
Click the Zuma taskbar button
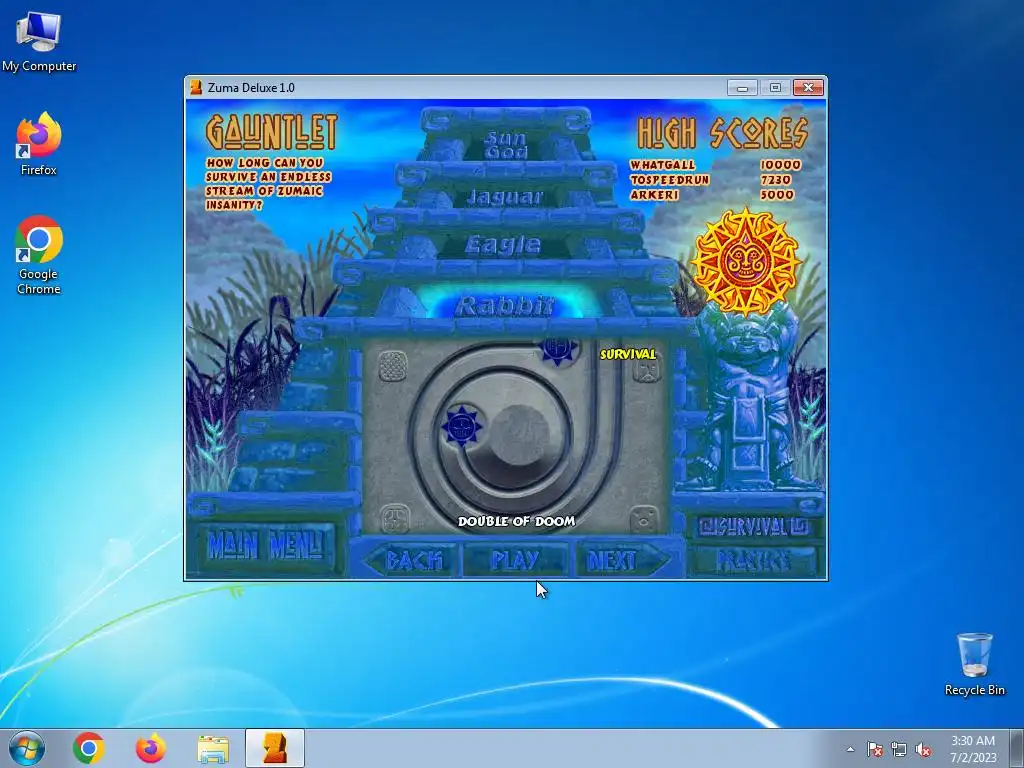(x=275, y=748)
